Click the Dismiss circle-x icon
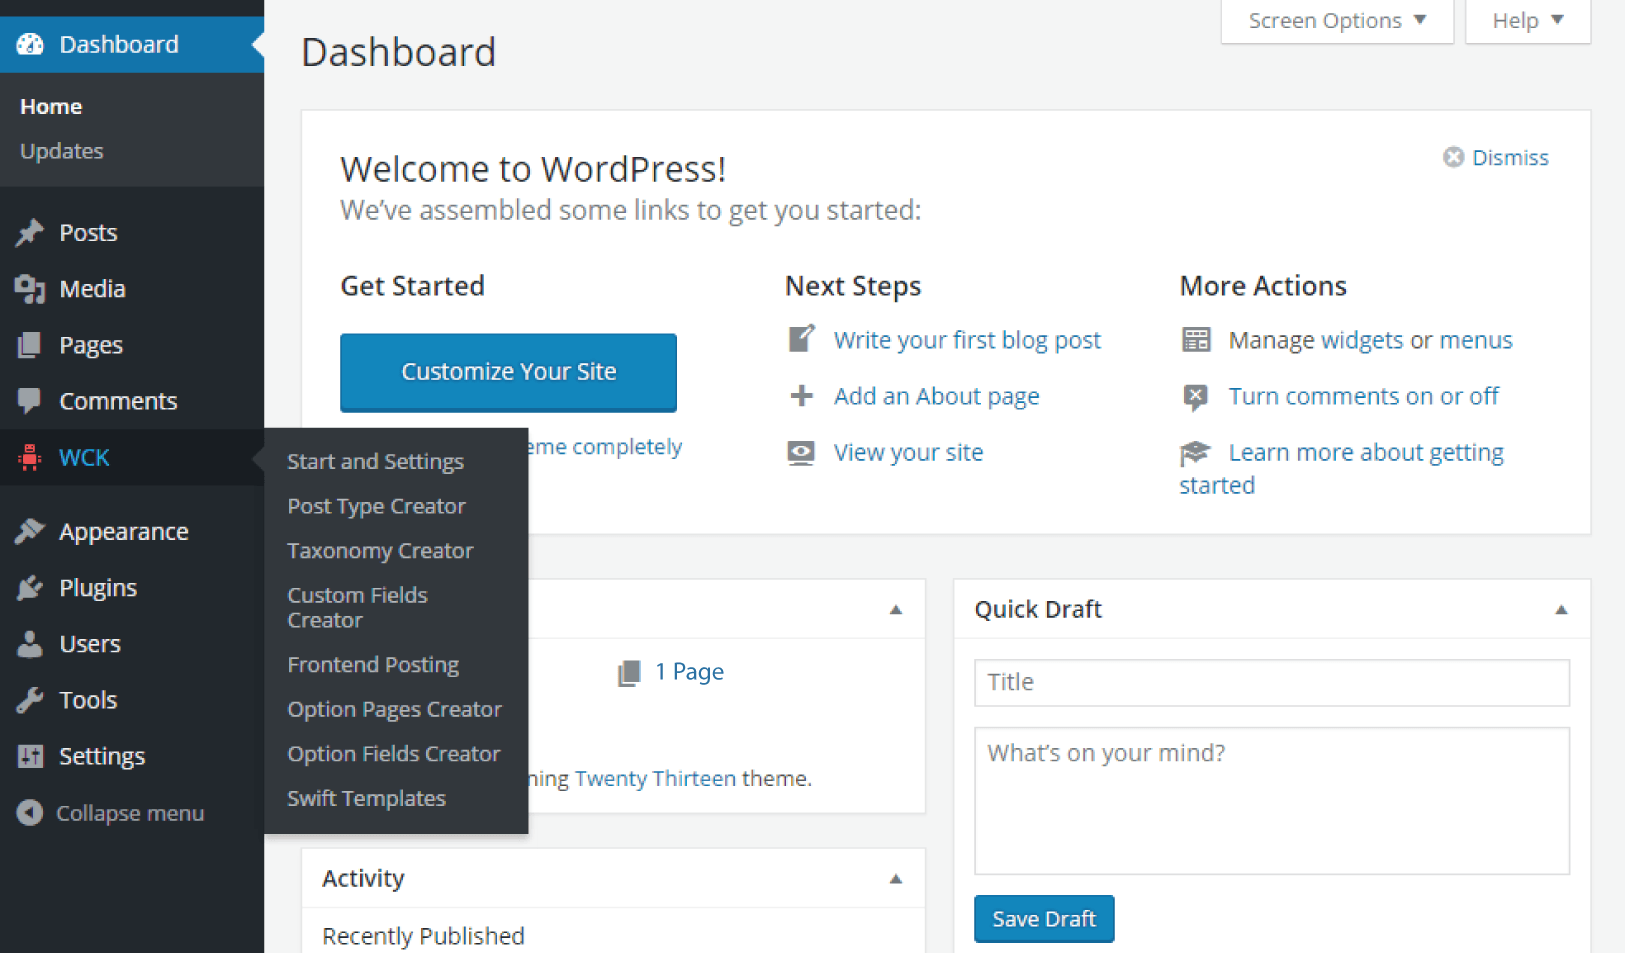 click(1454, 157)
